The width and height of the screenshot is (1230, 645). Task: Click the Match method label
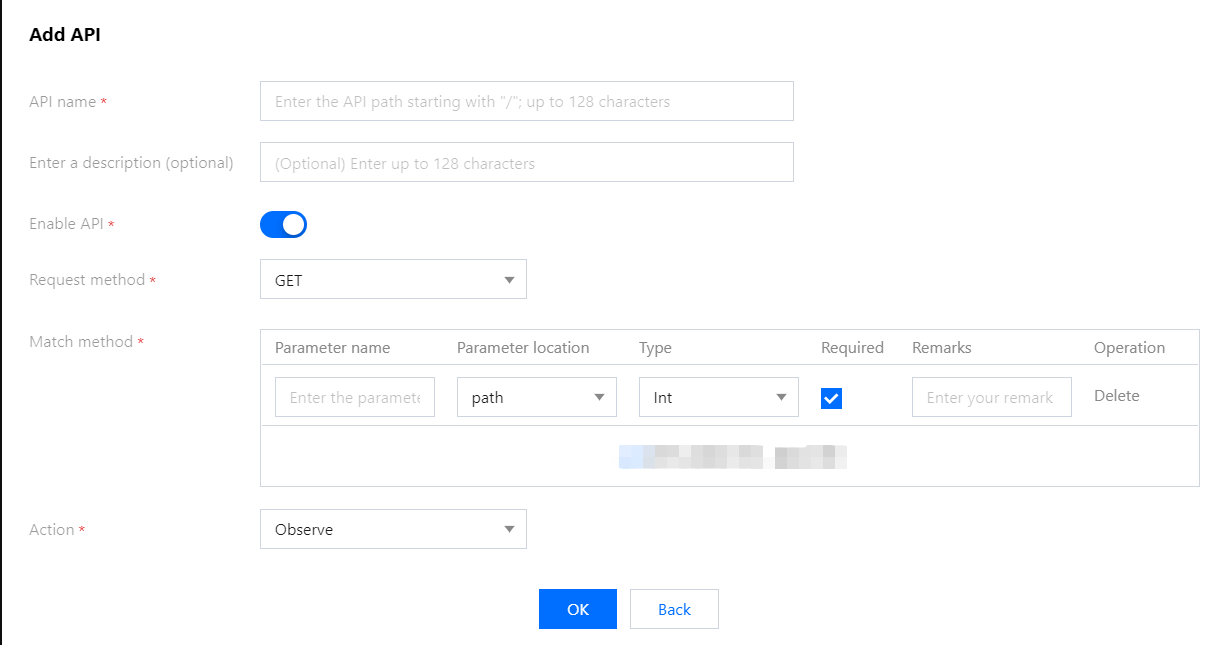[81, 342]
